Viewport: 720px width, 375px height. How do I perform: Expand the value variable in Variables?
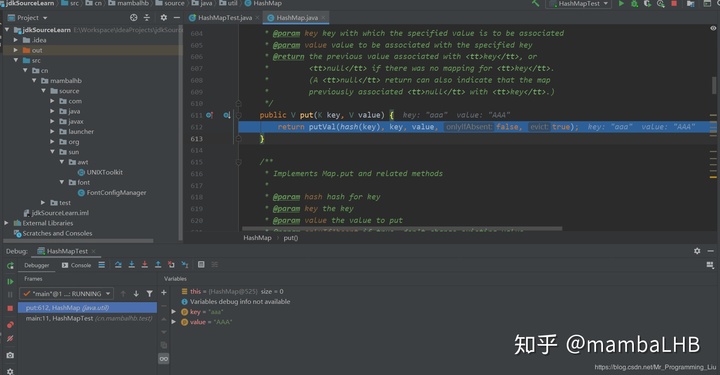174,322
